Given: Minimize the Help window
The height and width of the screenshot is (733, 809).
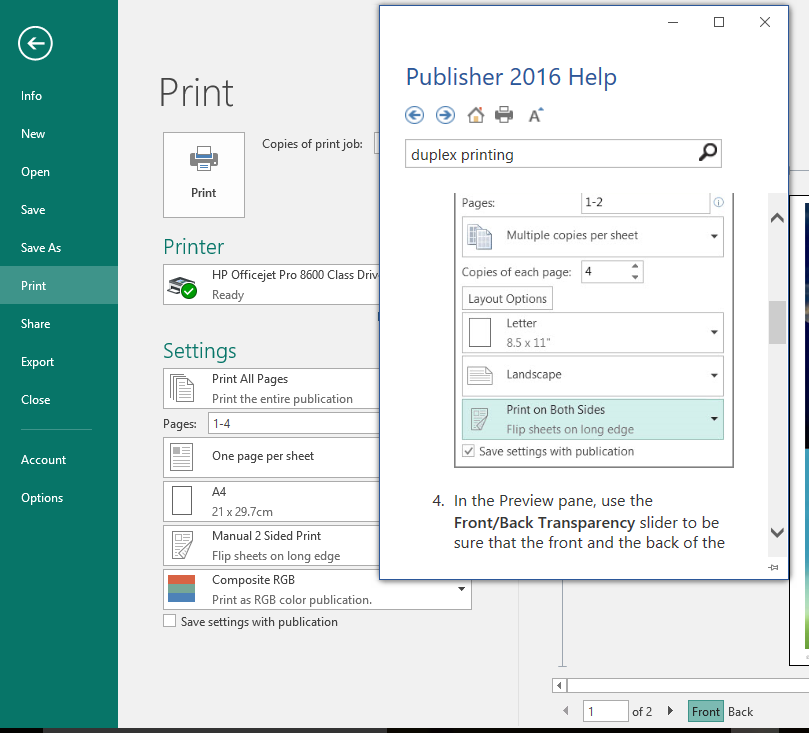Looking at the screenshot, I should (673, 22).
